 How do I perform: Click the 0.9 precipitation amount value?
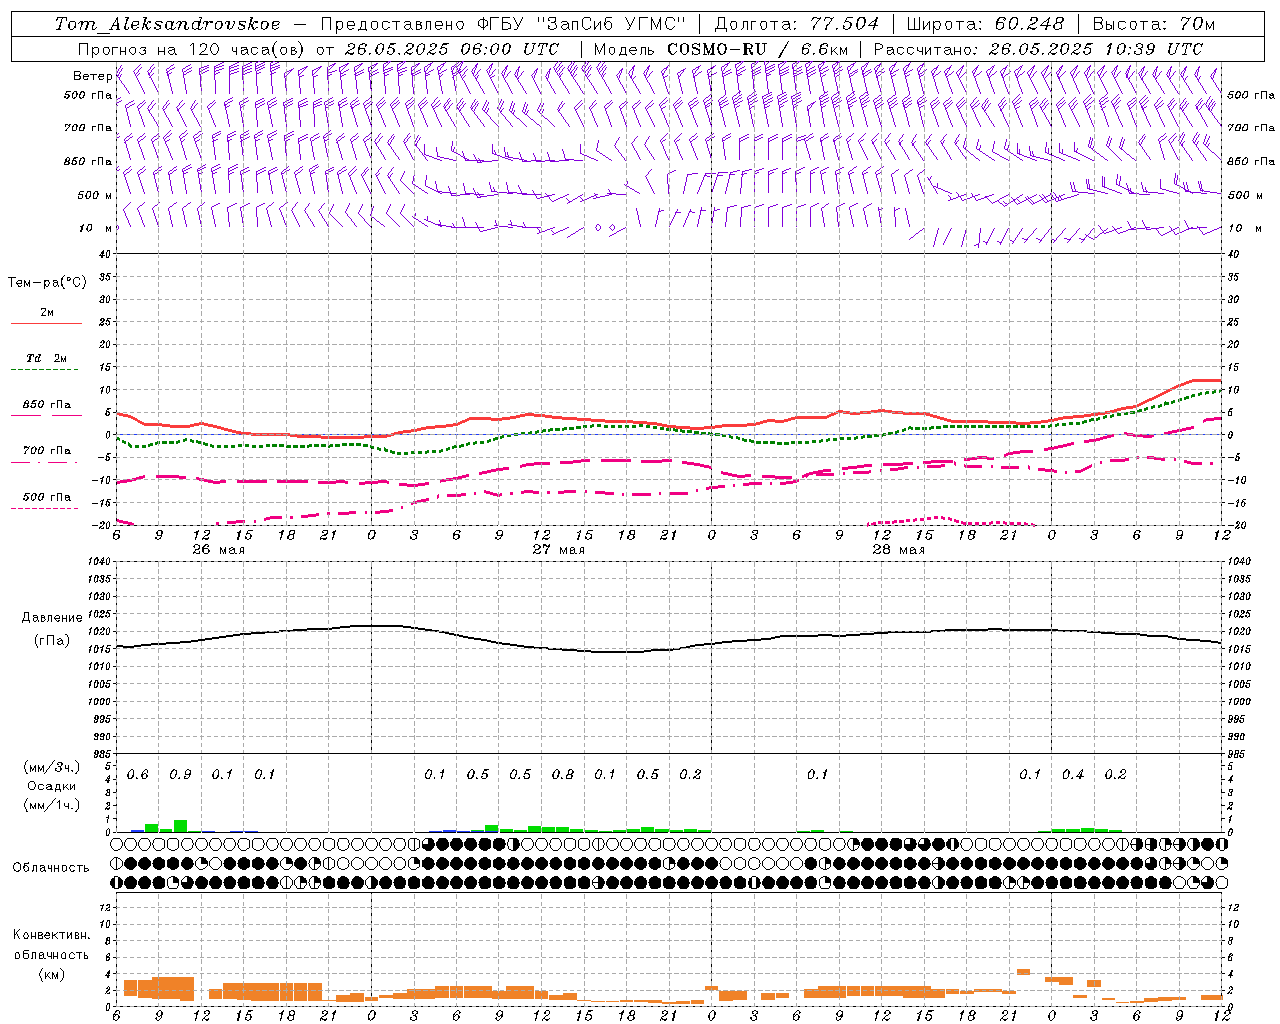pos(180,775)
